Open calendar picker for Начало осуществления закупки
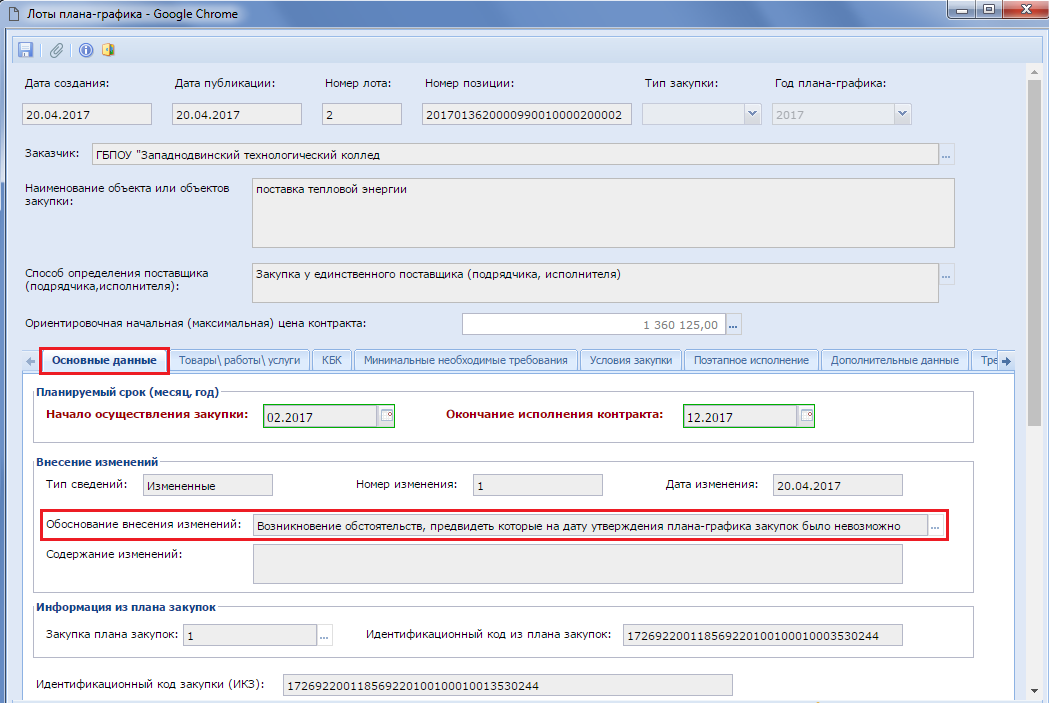This screenshot has height=703, width=1049. tap(386, 416)
